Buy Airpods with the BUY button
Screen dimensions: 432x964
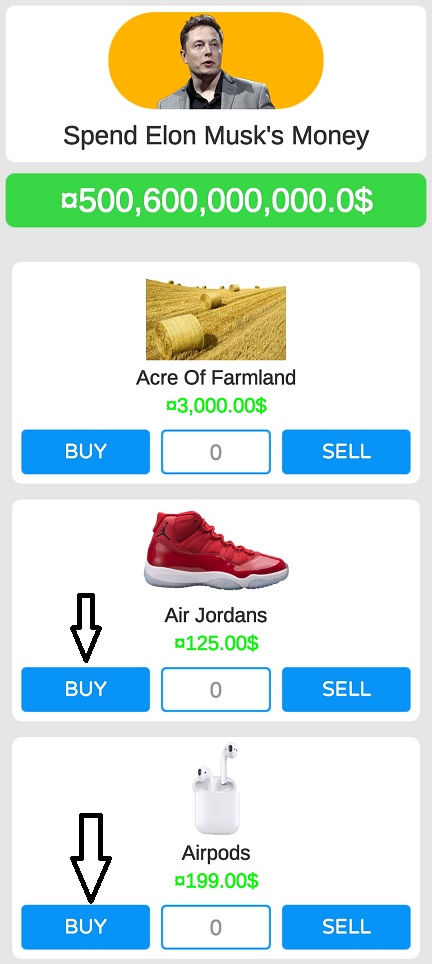pyautogui.click(x=85, y=927)
